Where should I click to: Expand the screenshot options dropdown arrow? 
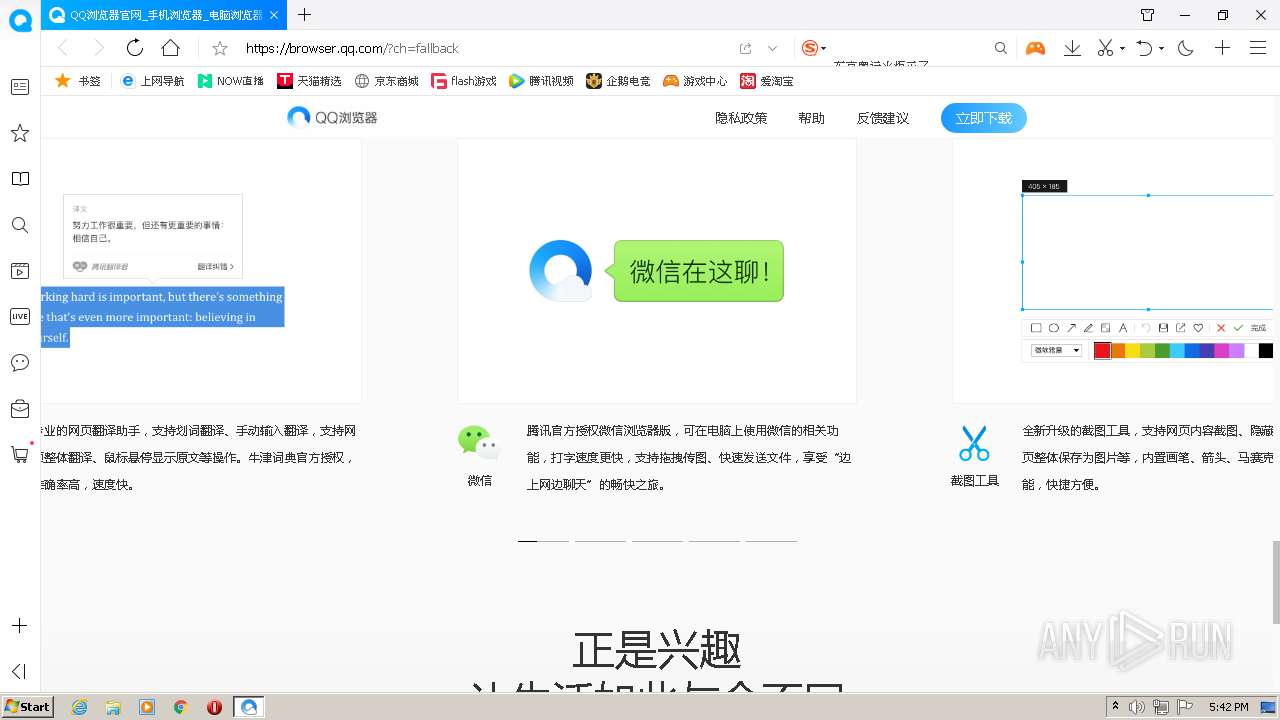tap(1122, 48)
